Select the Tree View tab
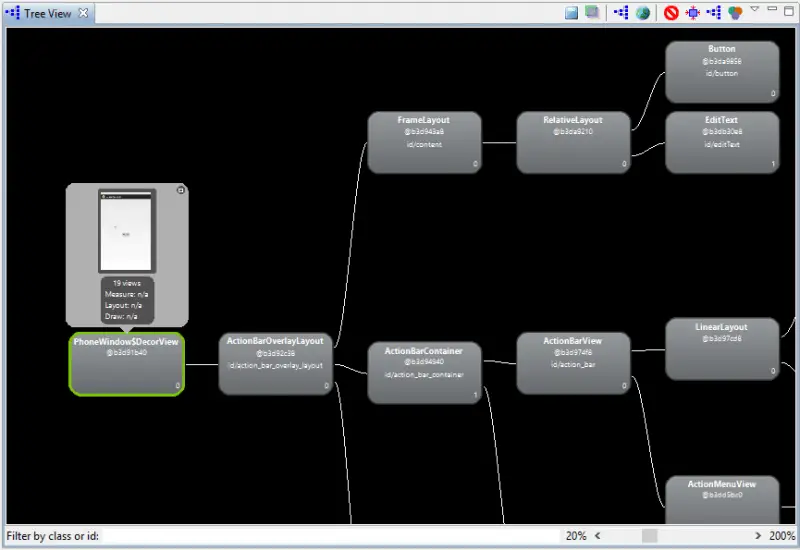The height and width of the screenshot is (550, 800). pyautogui.click(x=47, y=13)
